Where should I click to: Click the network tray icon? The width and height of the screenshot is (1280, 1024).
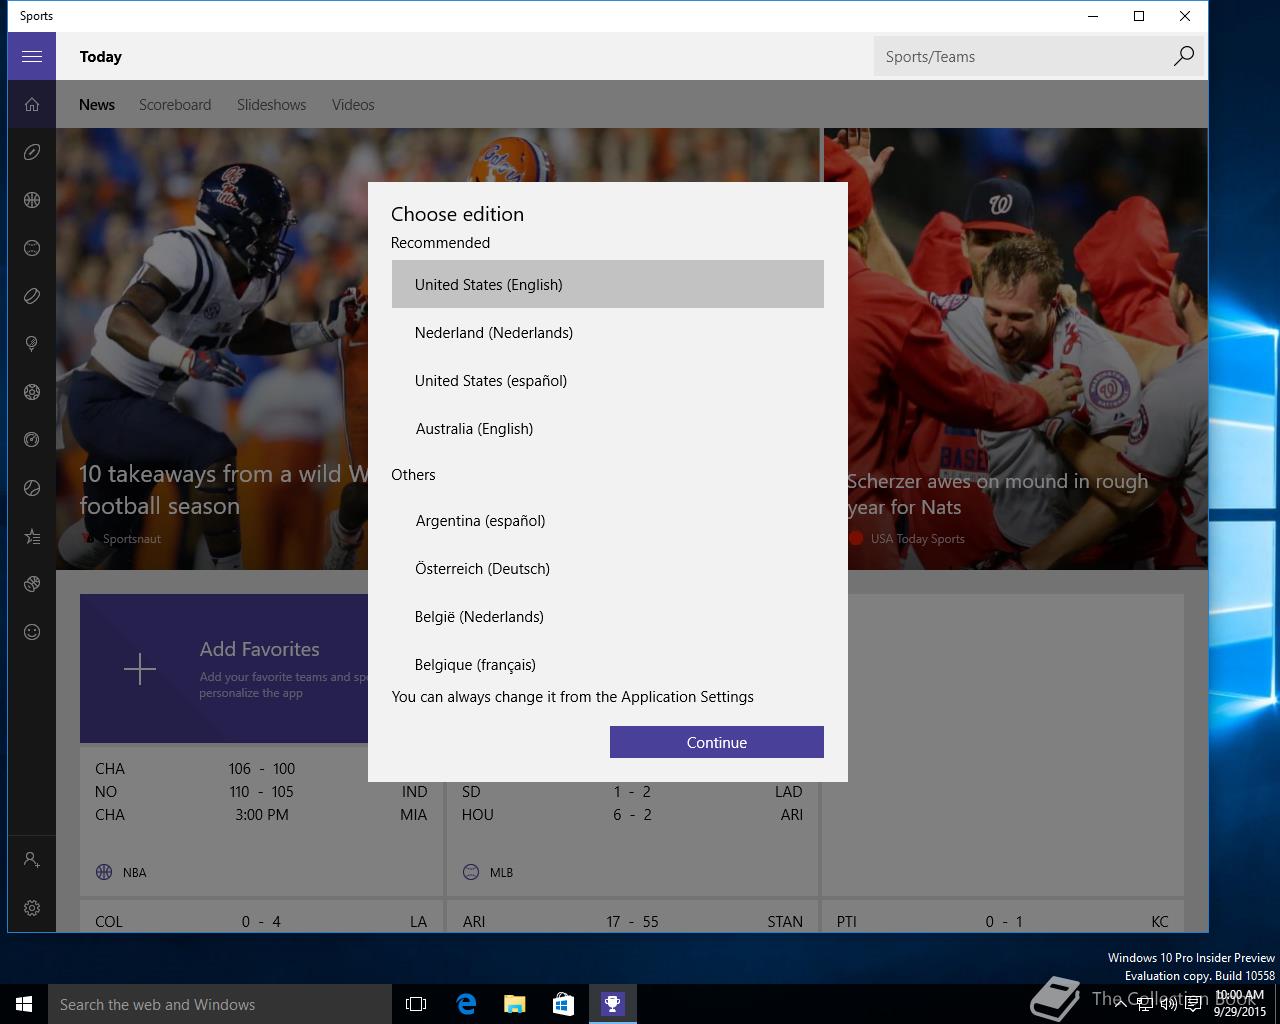click(1145, 1004)
